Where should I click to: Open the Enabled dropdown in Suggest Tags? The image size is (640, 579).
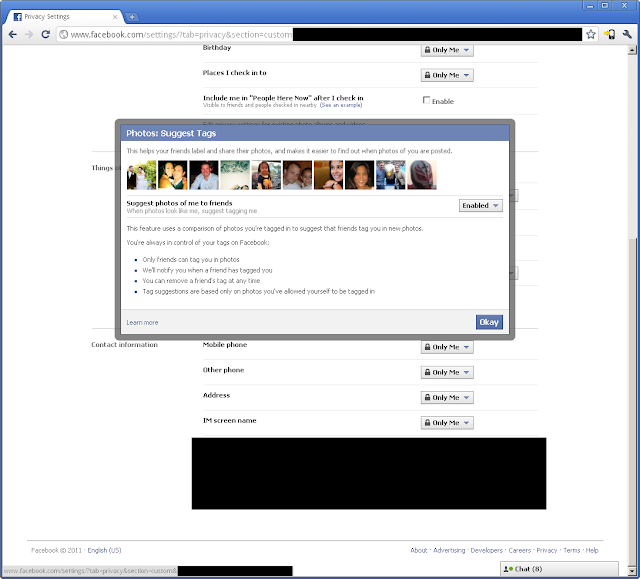480,205
